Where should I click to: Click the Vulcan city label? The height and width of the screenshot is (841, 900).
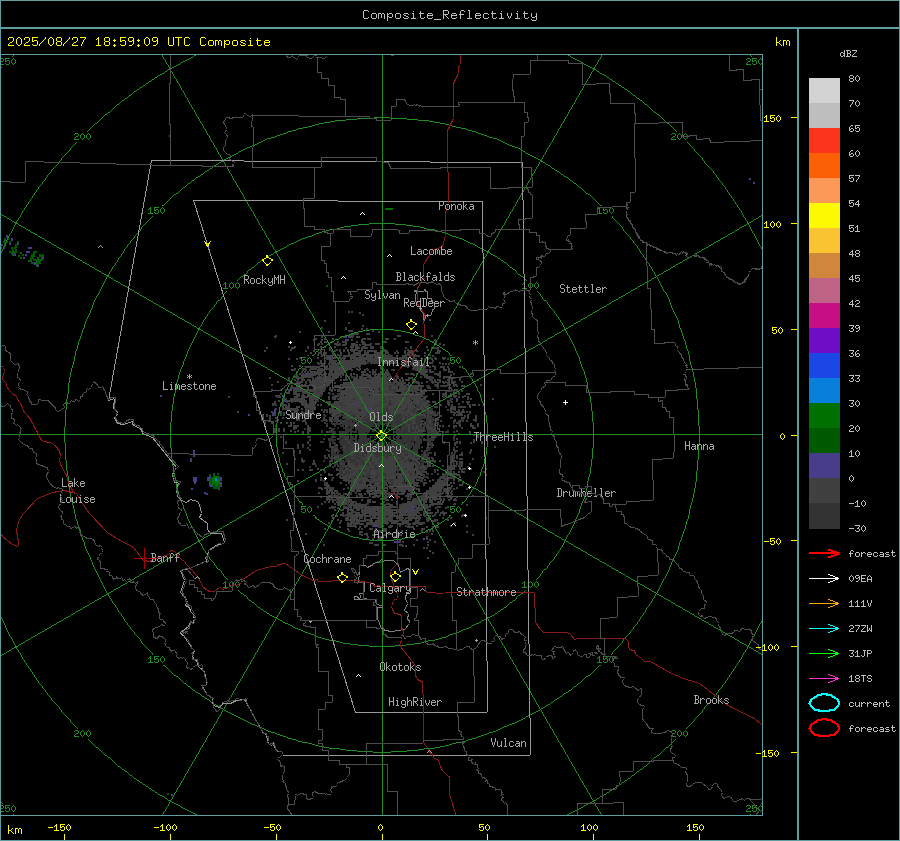[x=508, y=743]
